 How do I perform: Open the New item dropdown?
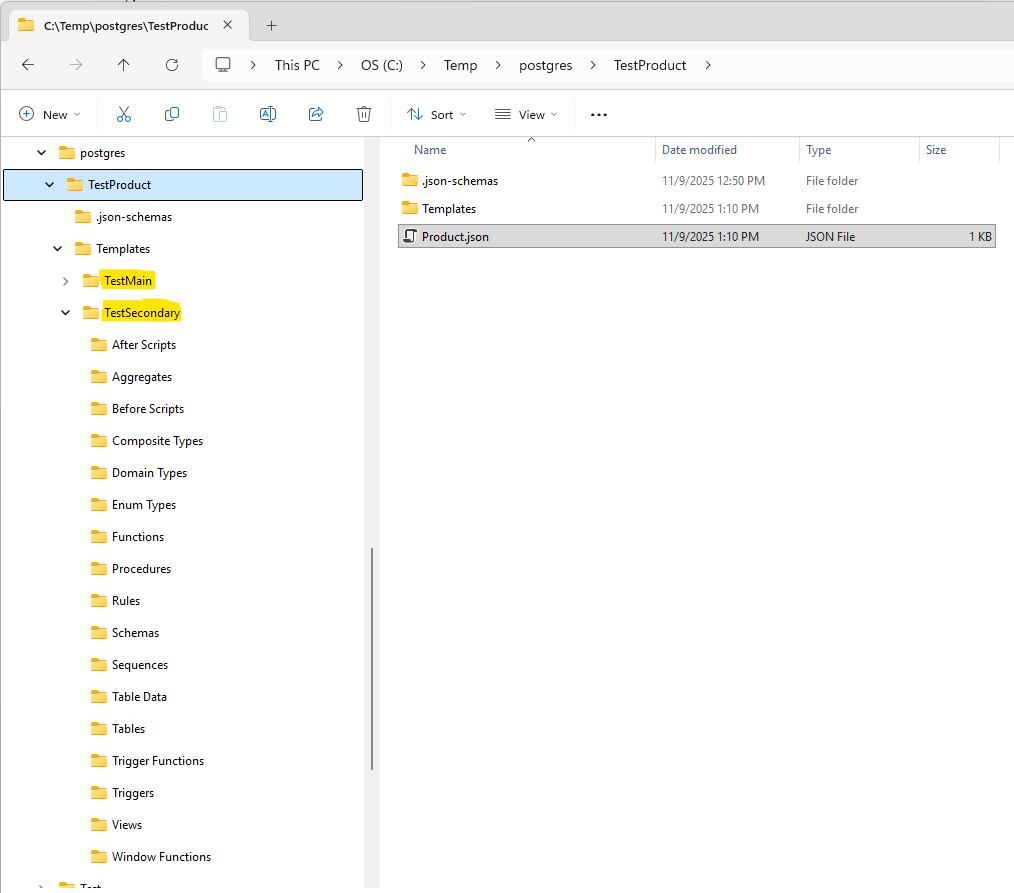(50, 115)
